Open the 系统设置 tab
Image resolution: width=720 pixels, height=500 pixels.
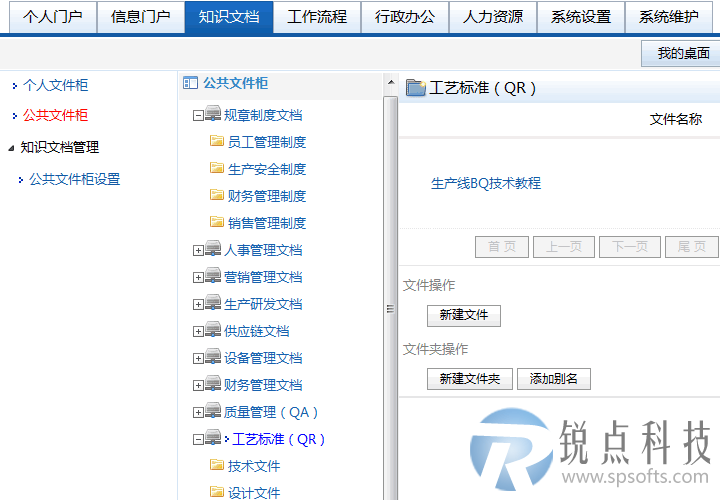pyautogui.click(x=581, y=17)
